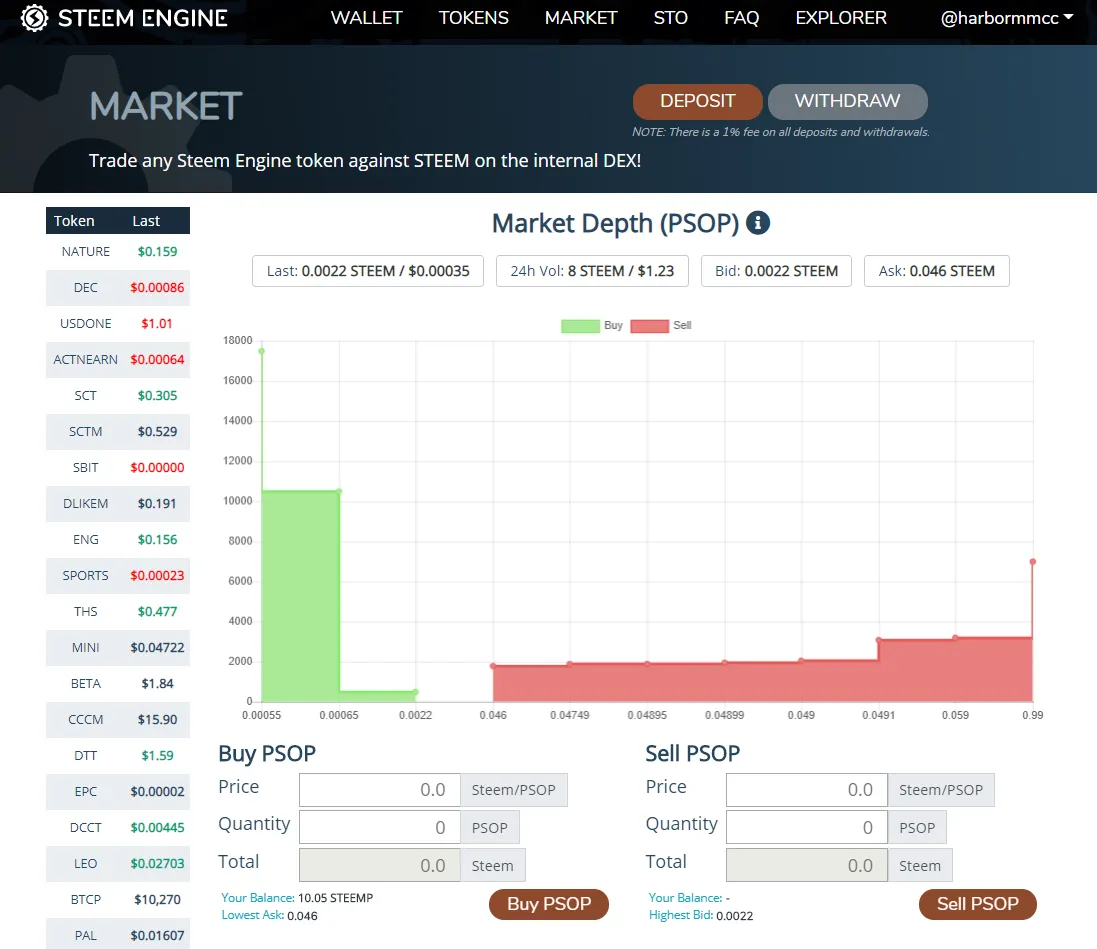Click the green buy depth area
The image size is (1097, 949).
pos(301,596)
